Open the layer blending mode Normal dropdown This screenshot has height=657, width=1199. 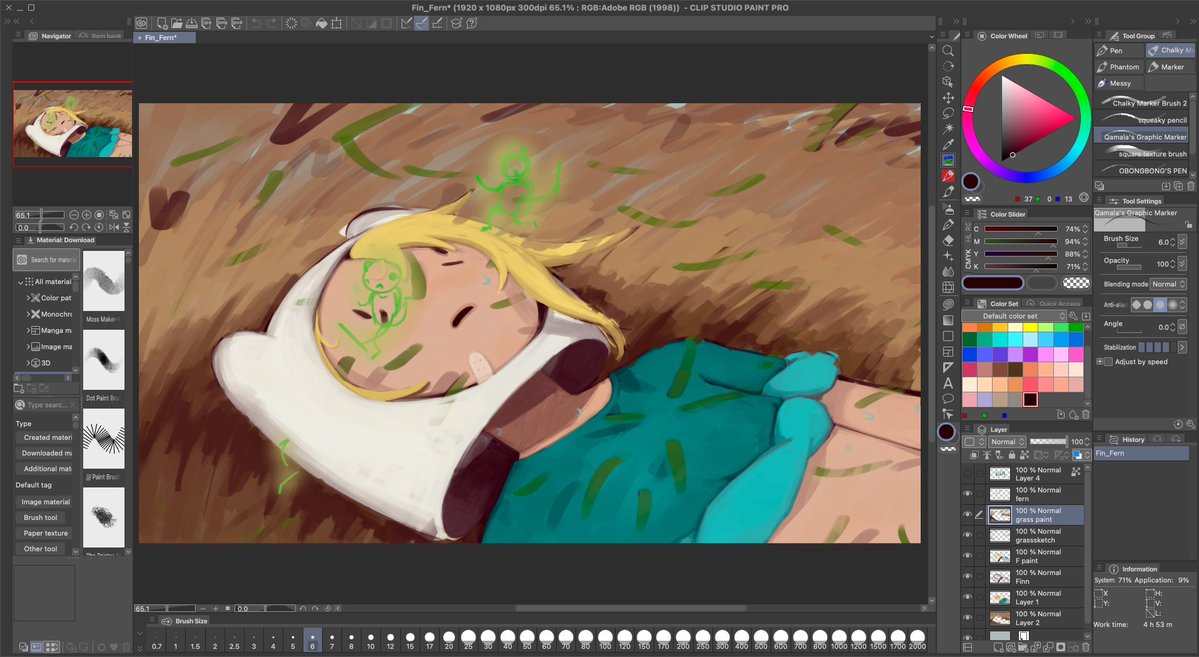click(1006, 441)
